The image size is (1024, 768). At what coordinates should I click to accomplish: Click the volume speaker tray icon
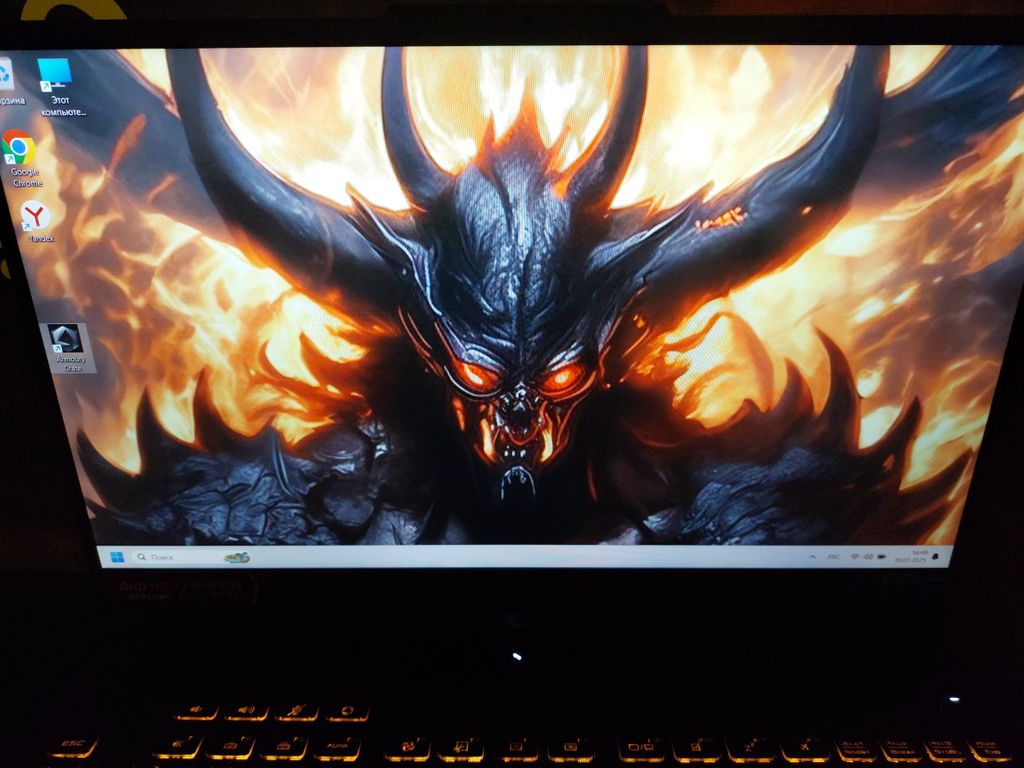[868, 556]
